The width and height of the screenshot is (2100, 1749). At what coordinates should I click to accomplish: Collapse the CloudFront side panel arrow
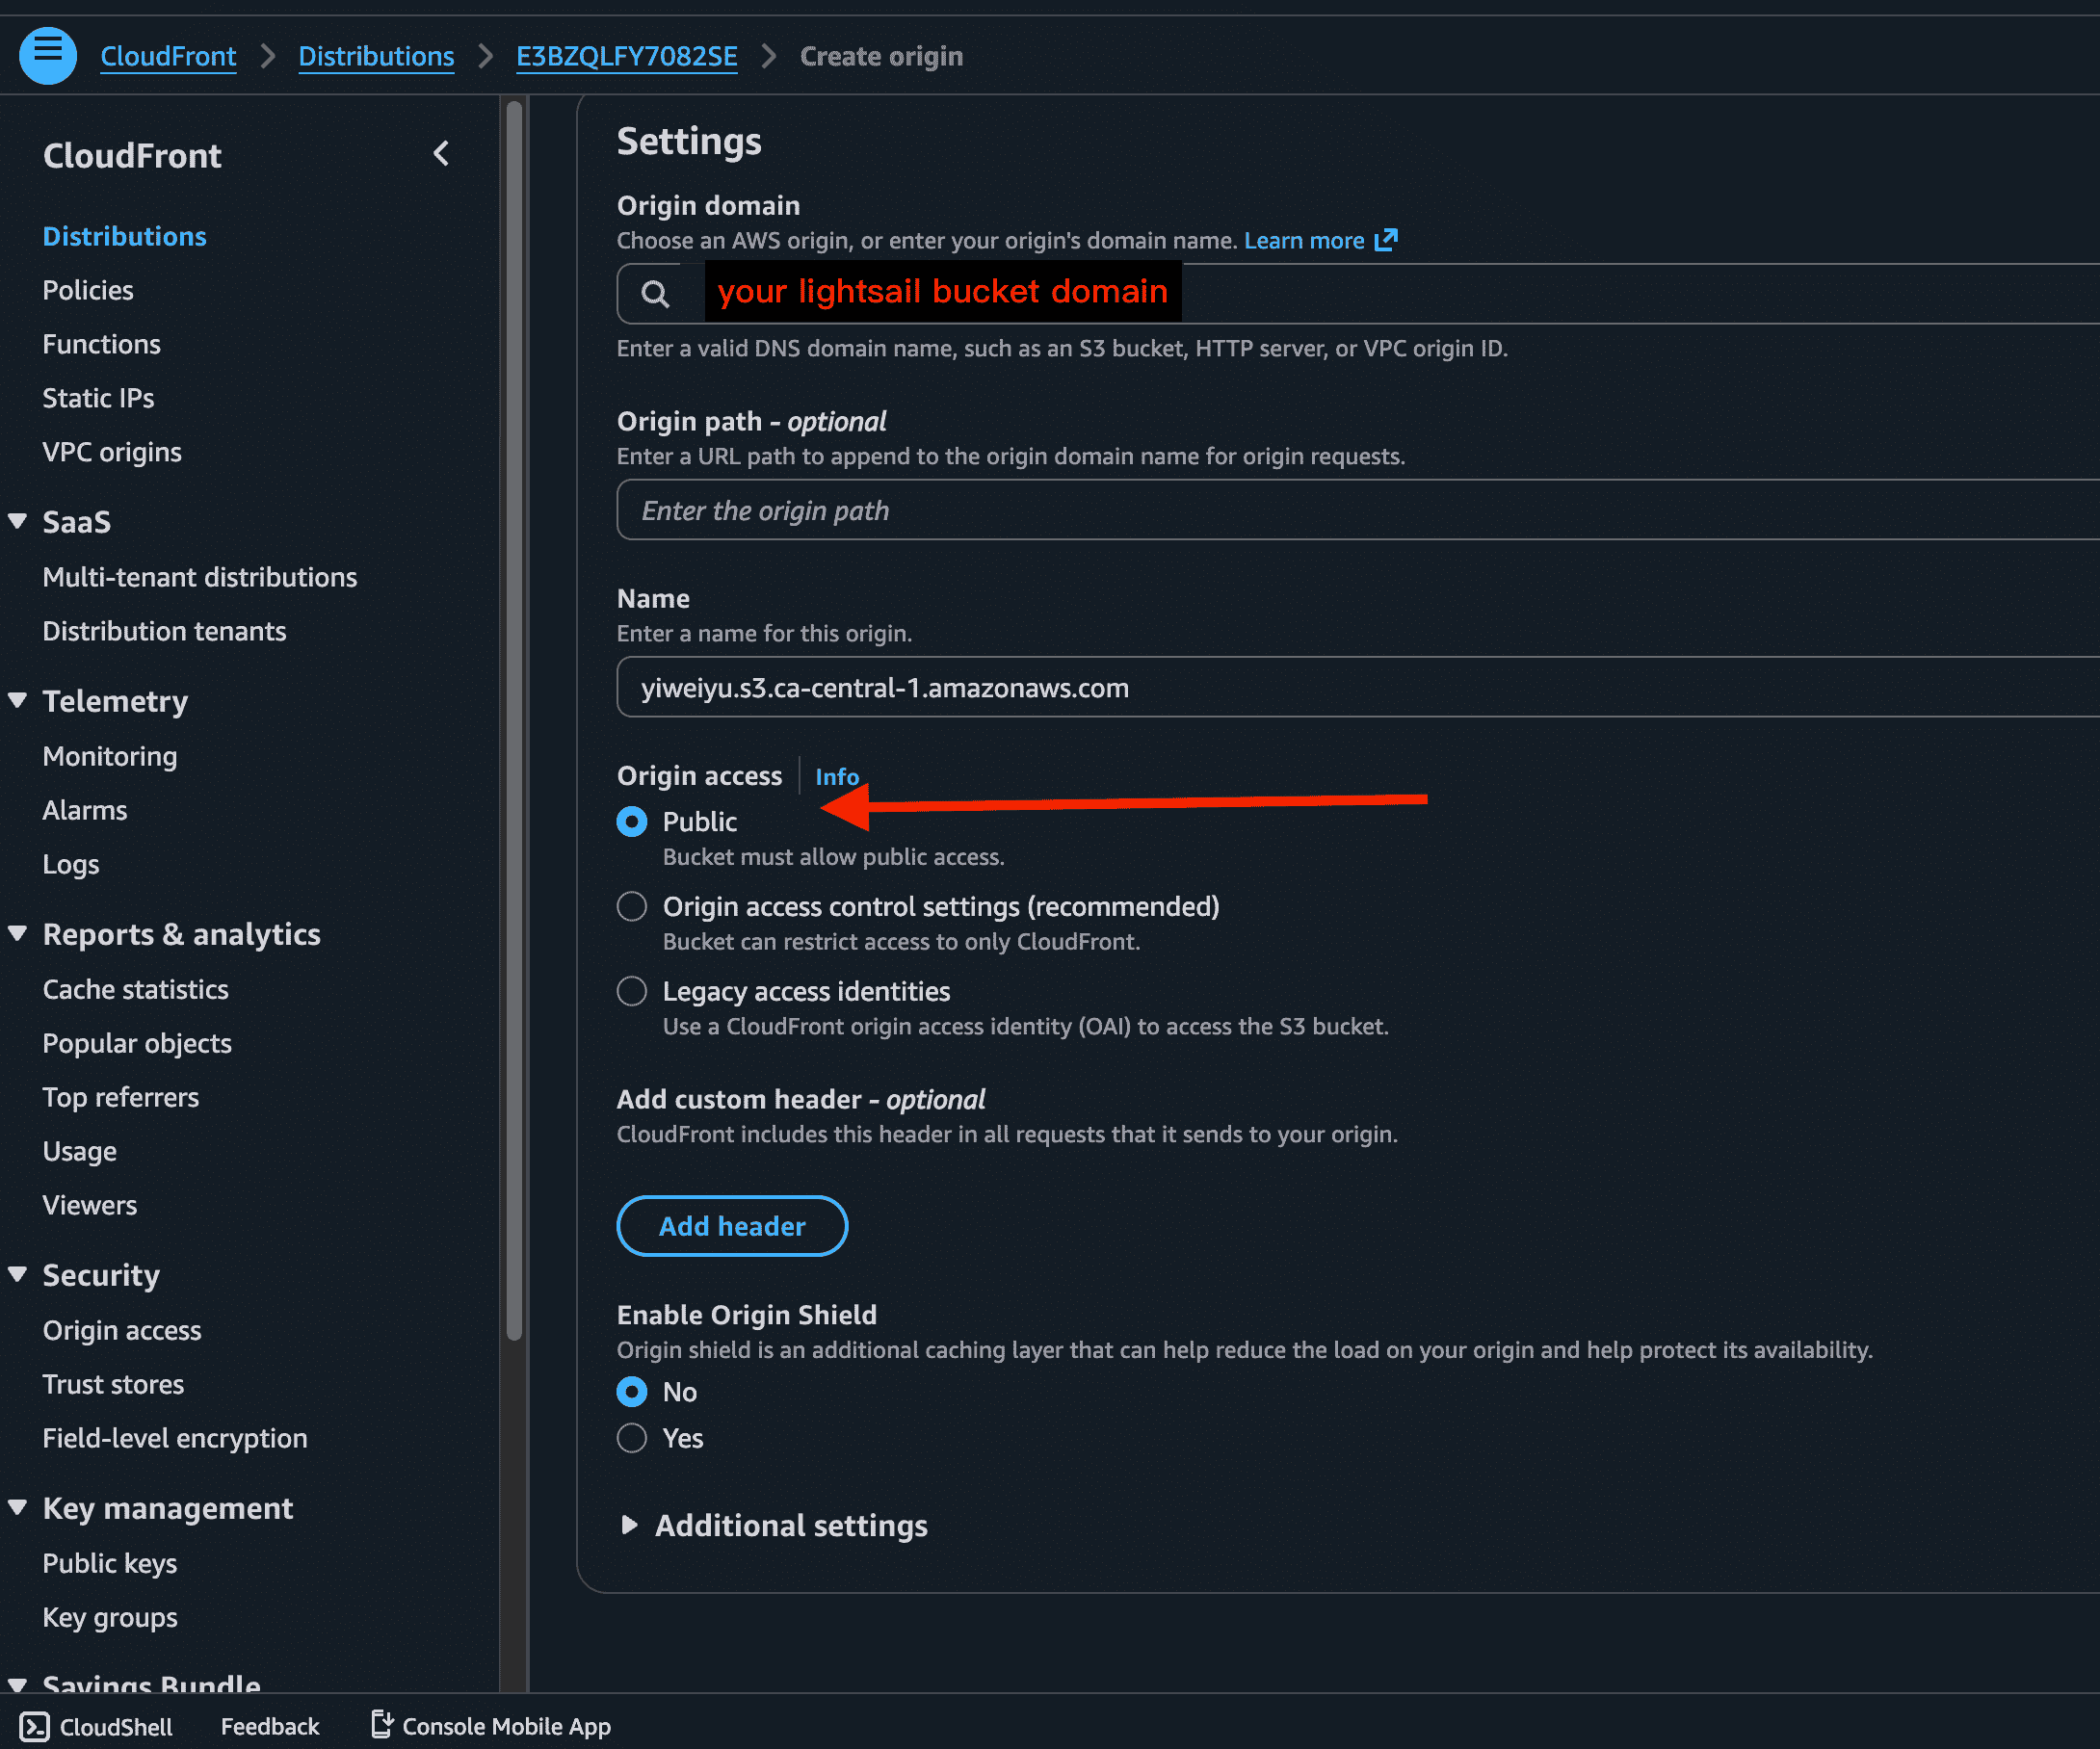pos(441,154)
